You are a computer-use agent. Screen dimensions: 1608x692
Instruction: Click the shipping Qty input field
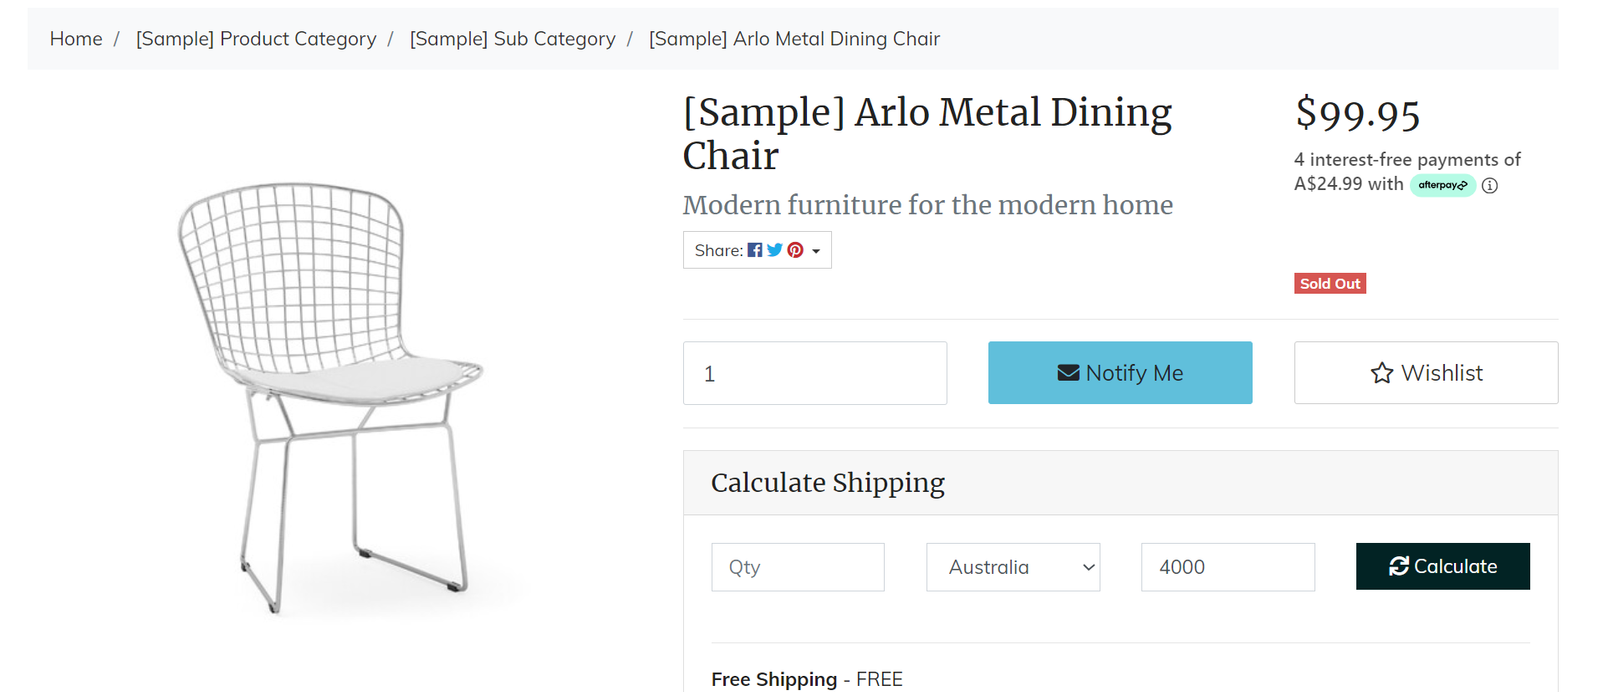pyautogui.click(x=797, y=567)
